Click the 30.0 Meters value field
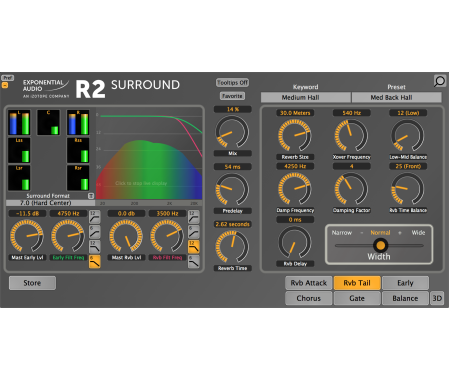This screenshot has height=380, width=450. tap(295, 113)
